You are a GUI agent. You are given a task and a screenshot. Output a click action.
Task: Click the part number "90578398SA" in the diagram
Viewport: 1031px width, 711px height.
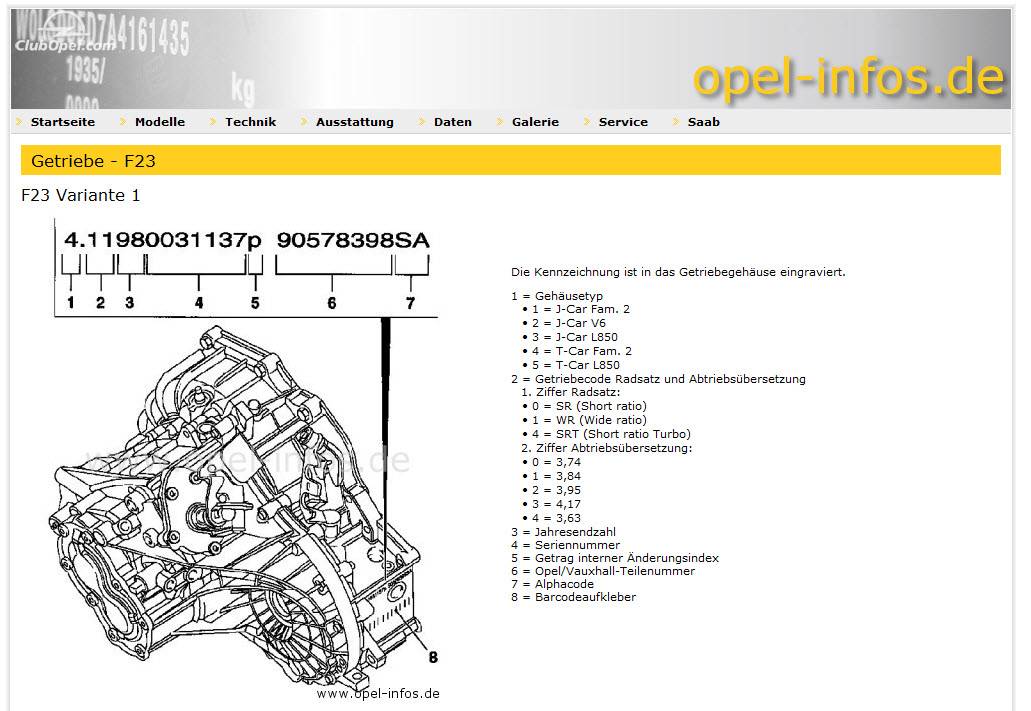[353, 240]
